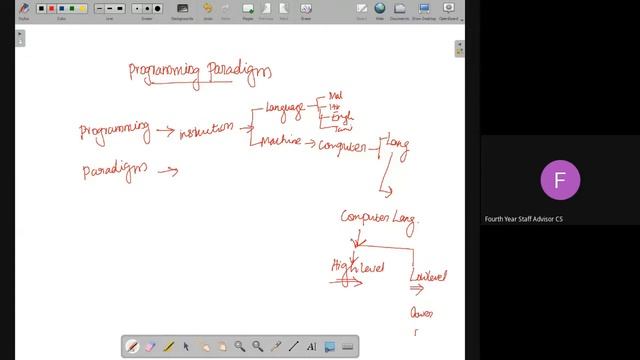Image resolution: width=640 pixels, height=360 pixels.
Task: Expand the left page thumbnails panel
Action: (20, 38)
